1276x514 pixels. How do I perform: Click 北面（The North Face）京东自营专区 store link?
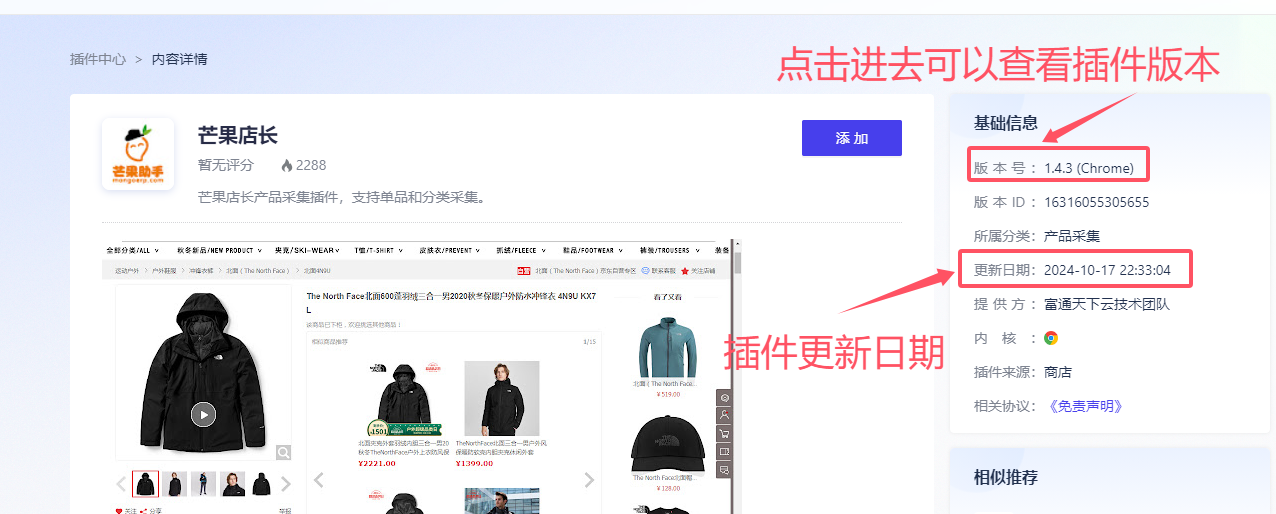(x=585, y=271)
